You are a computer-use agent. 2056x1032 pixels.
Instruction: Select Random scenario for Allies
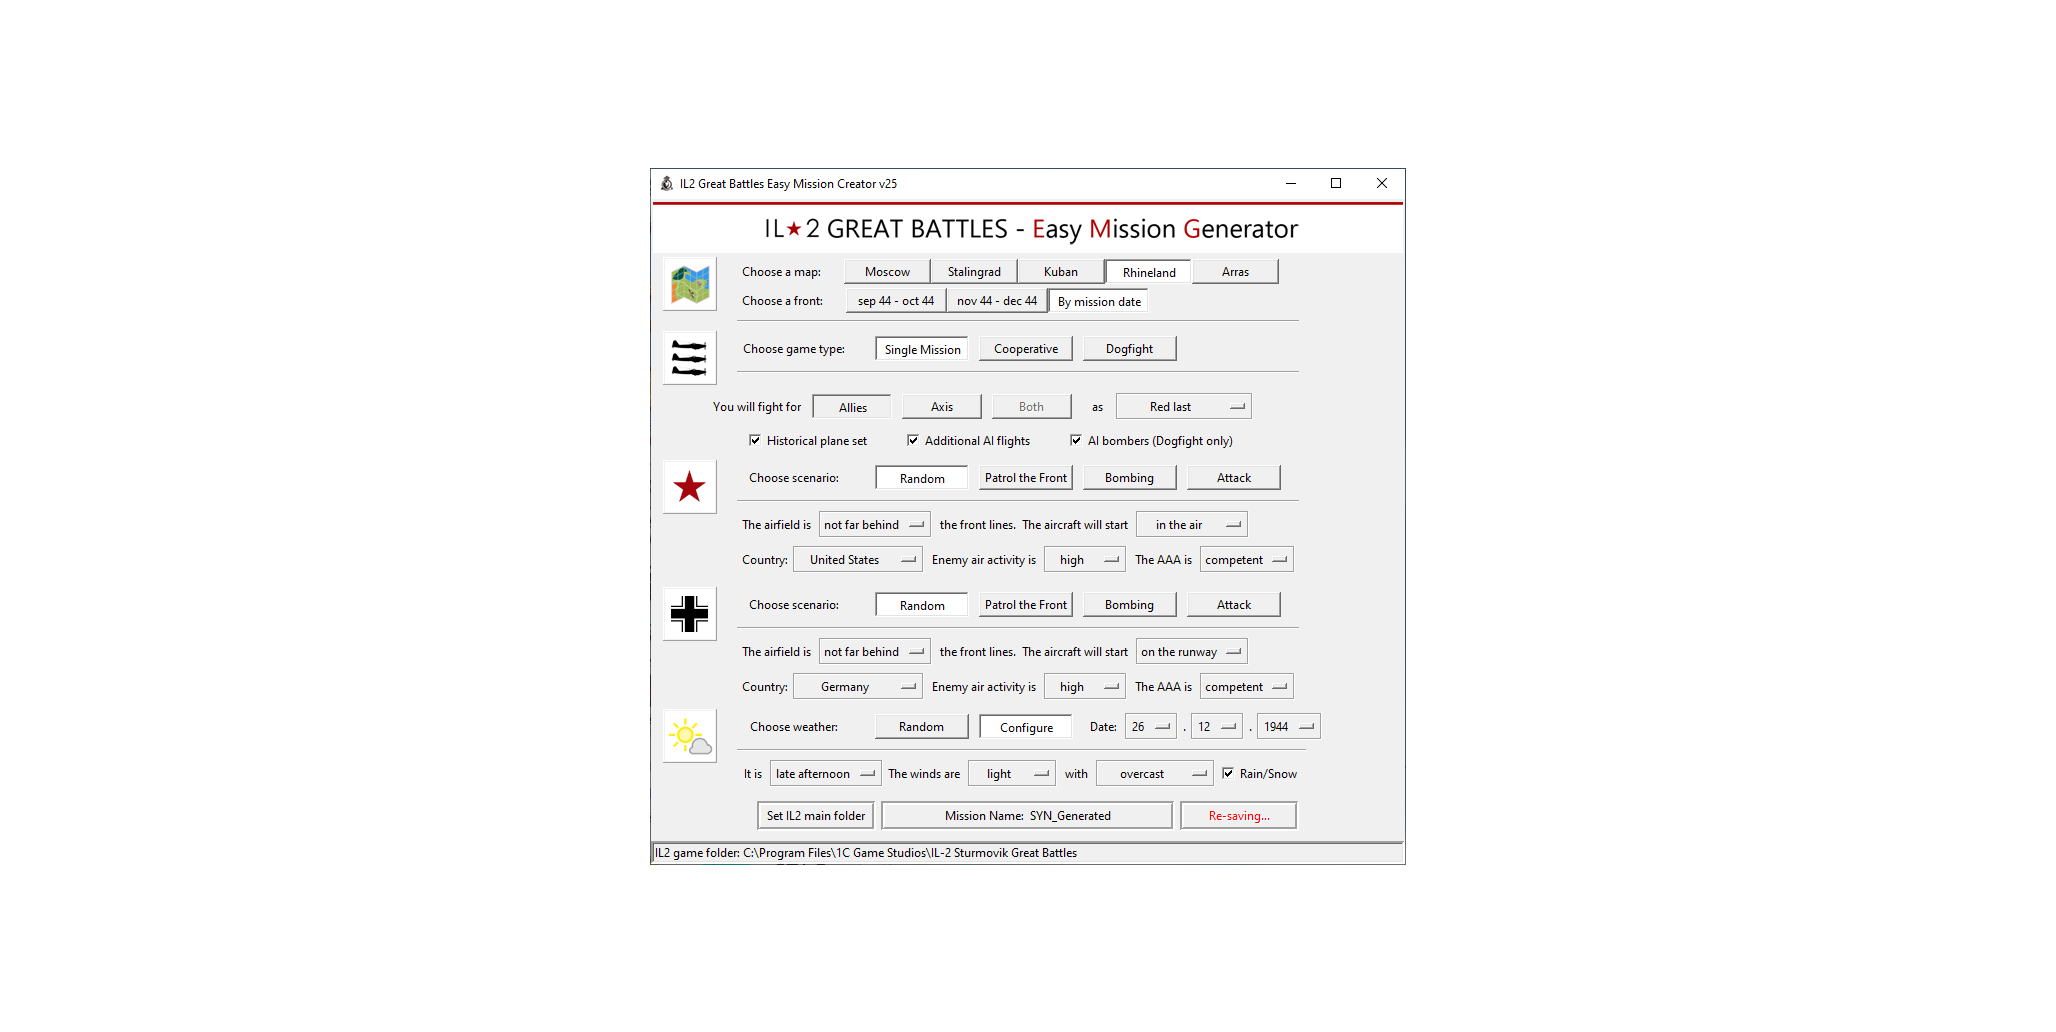(922, 478)
